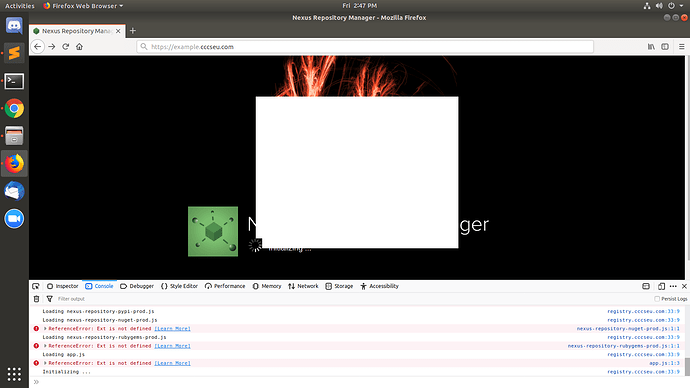Select the 'Loading nexus-repository-pypi-prod.js' log line
This screenshot has height=388, width=690.
98,311
